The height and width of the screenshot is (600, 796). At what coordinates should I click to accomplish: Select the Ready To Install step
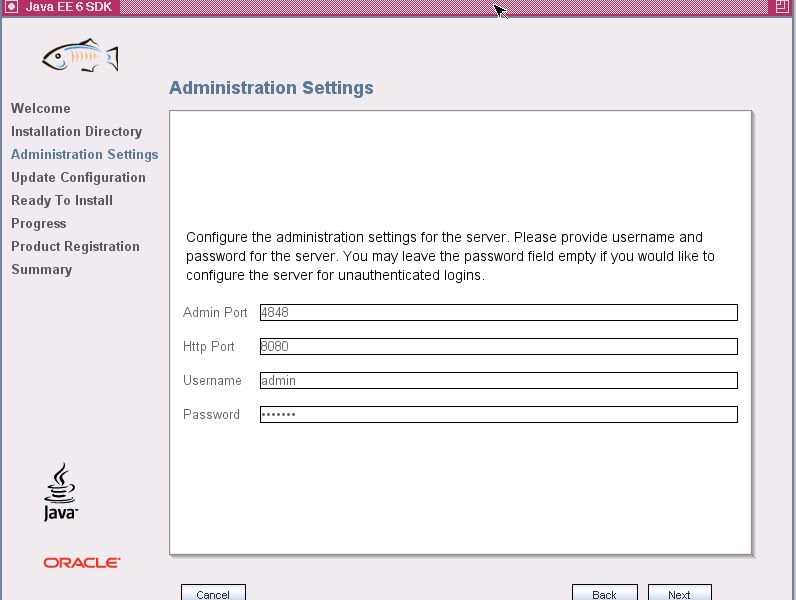(62, 201)
